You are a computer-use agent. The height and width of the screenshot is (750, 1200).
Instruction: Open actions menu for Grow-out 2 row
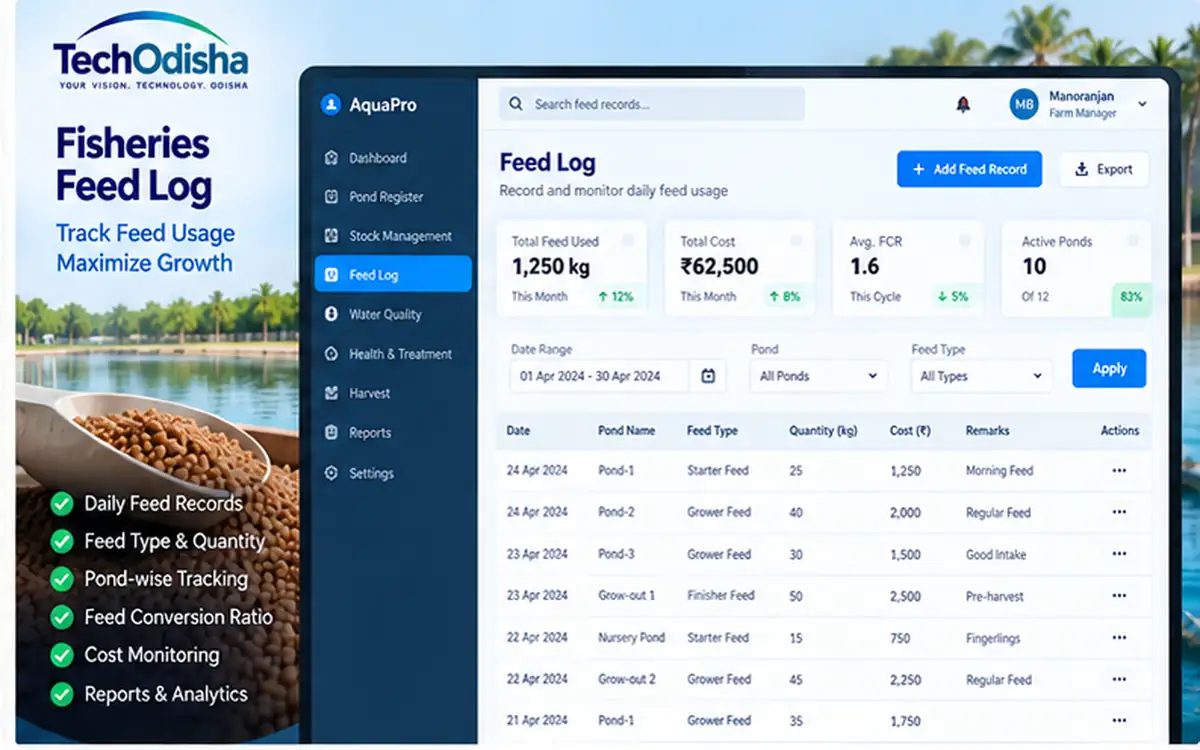(x=1119, y=679)
